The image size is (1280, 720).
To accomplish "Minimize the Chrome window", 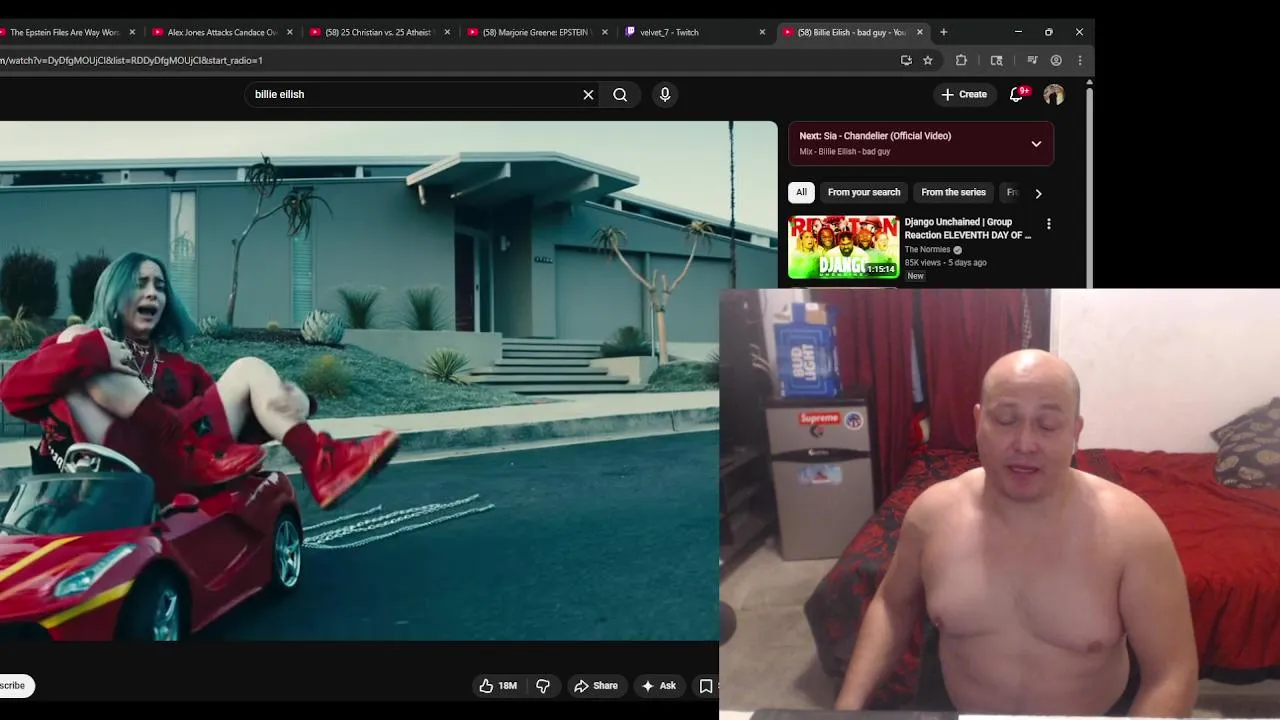I will click(x=1018, y=32).
